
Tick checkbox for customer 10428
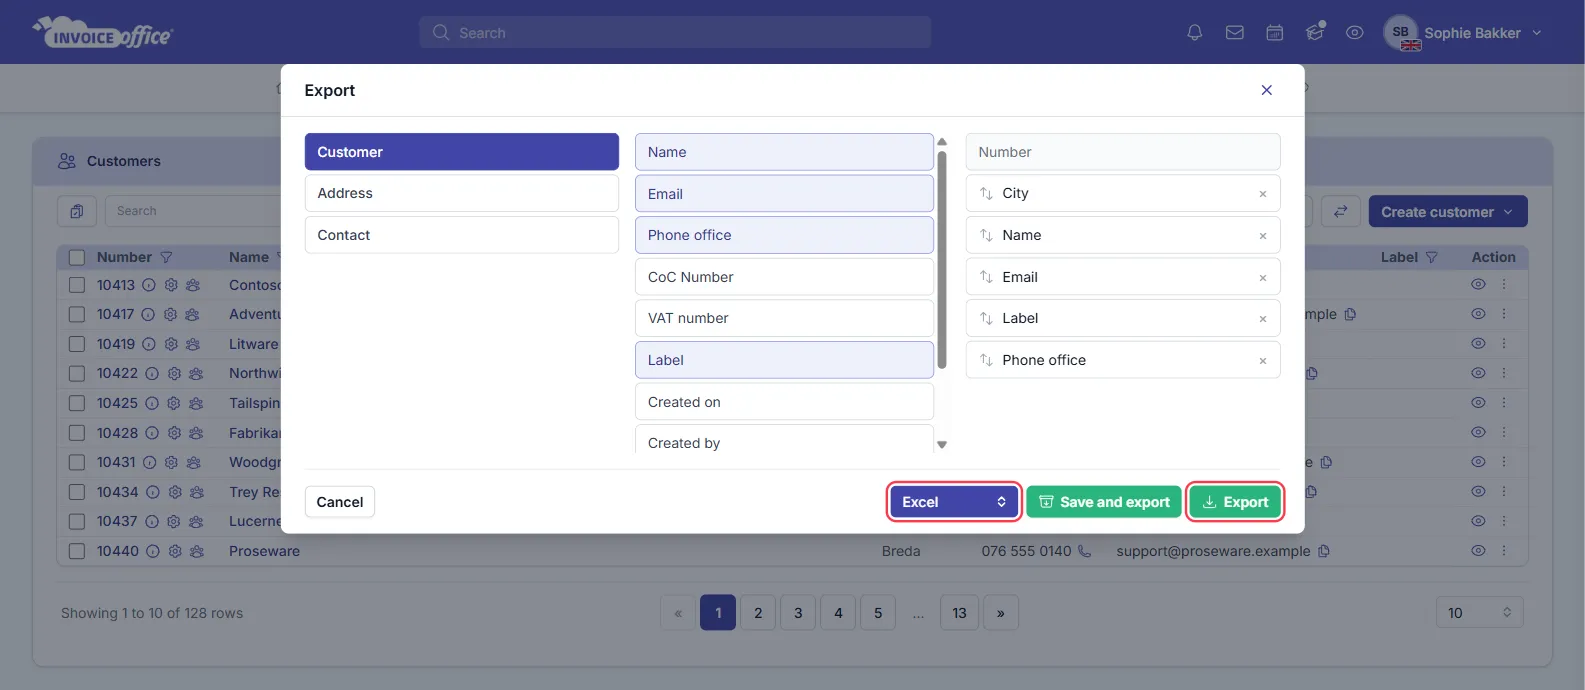coord(77,433)
